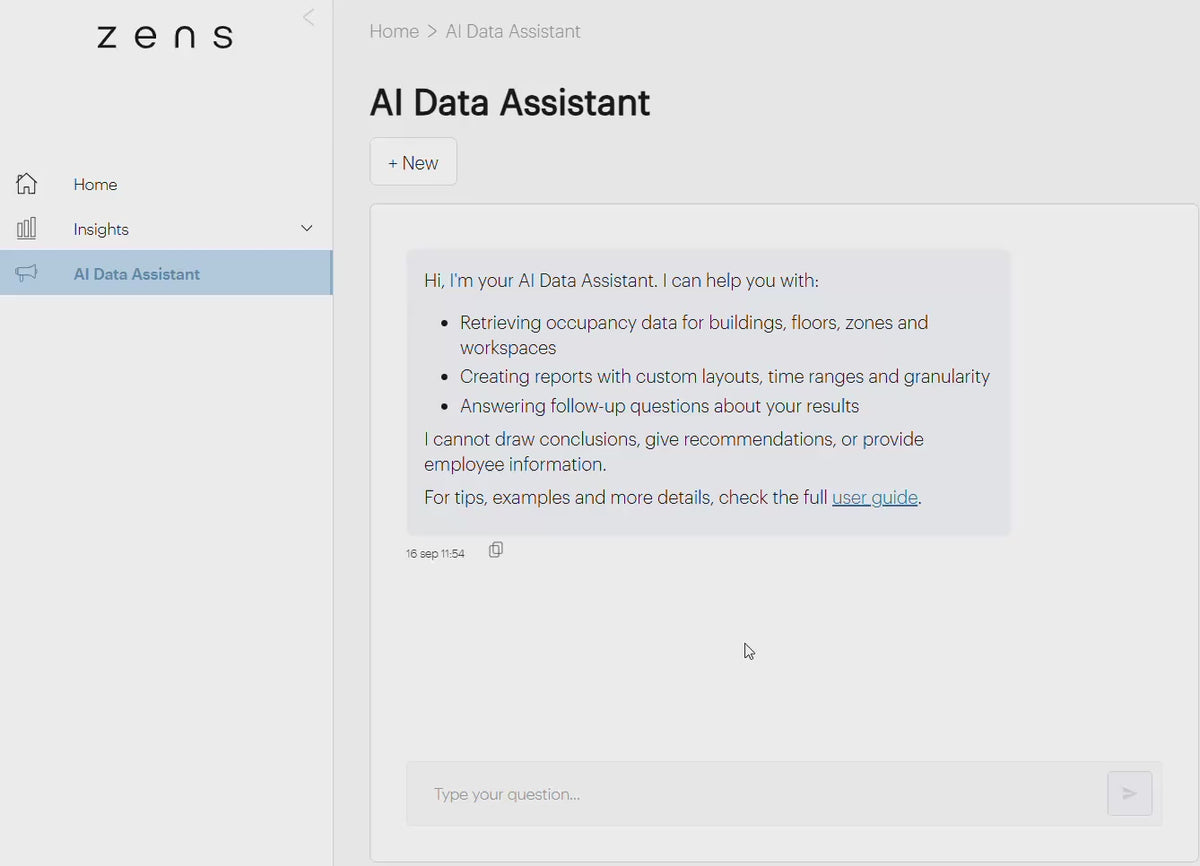Image resolution: width=1200 pixels, height=866 pixels.
Task: Click the bar chart icon beside Insights
Action: click(x=27, y=229)
